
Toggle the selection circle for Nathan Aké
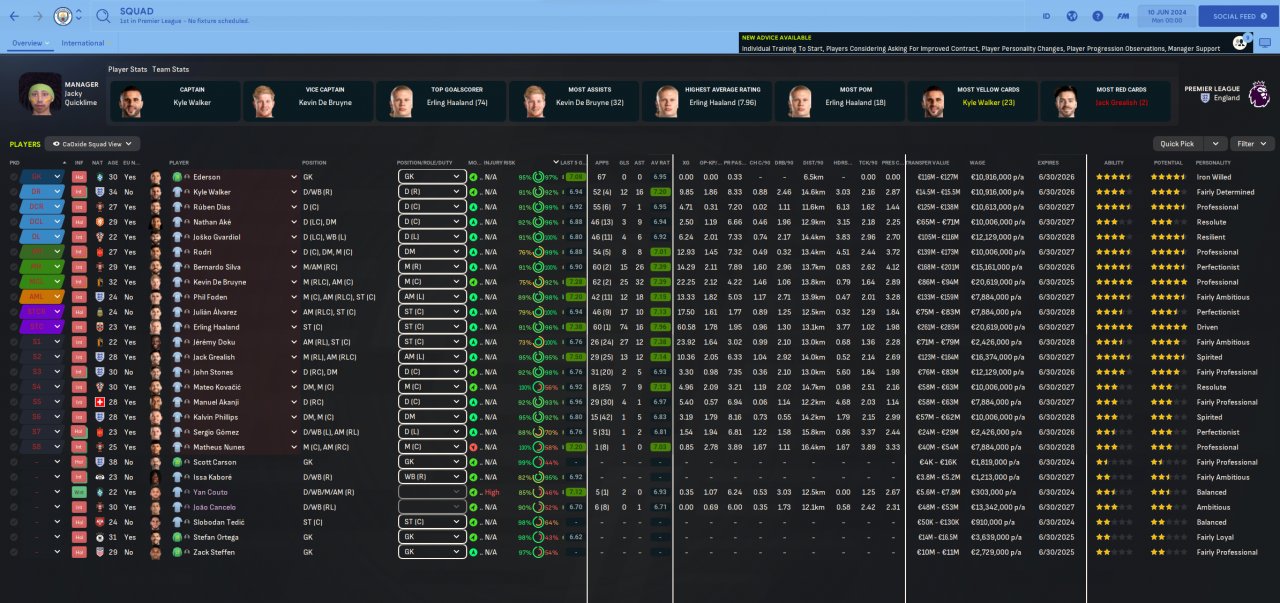14,222
